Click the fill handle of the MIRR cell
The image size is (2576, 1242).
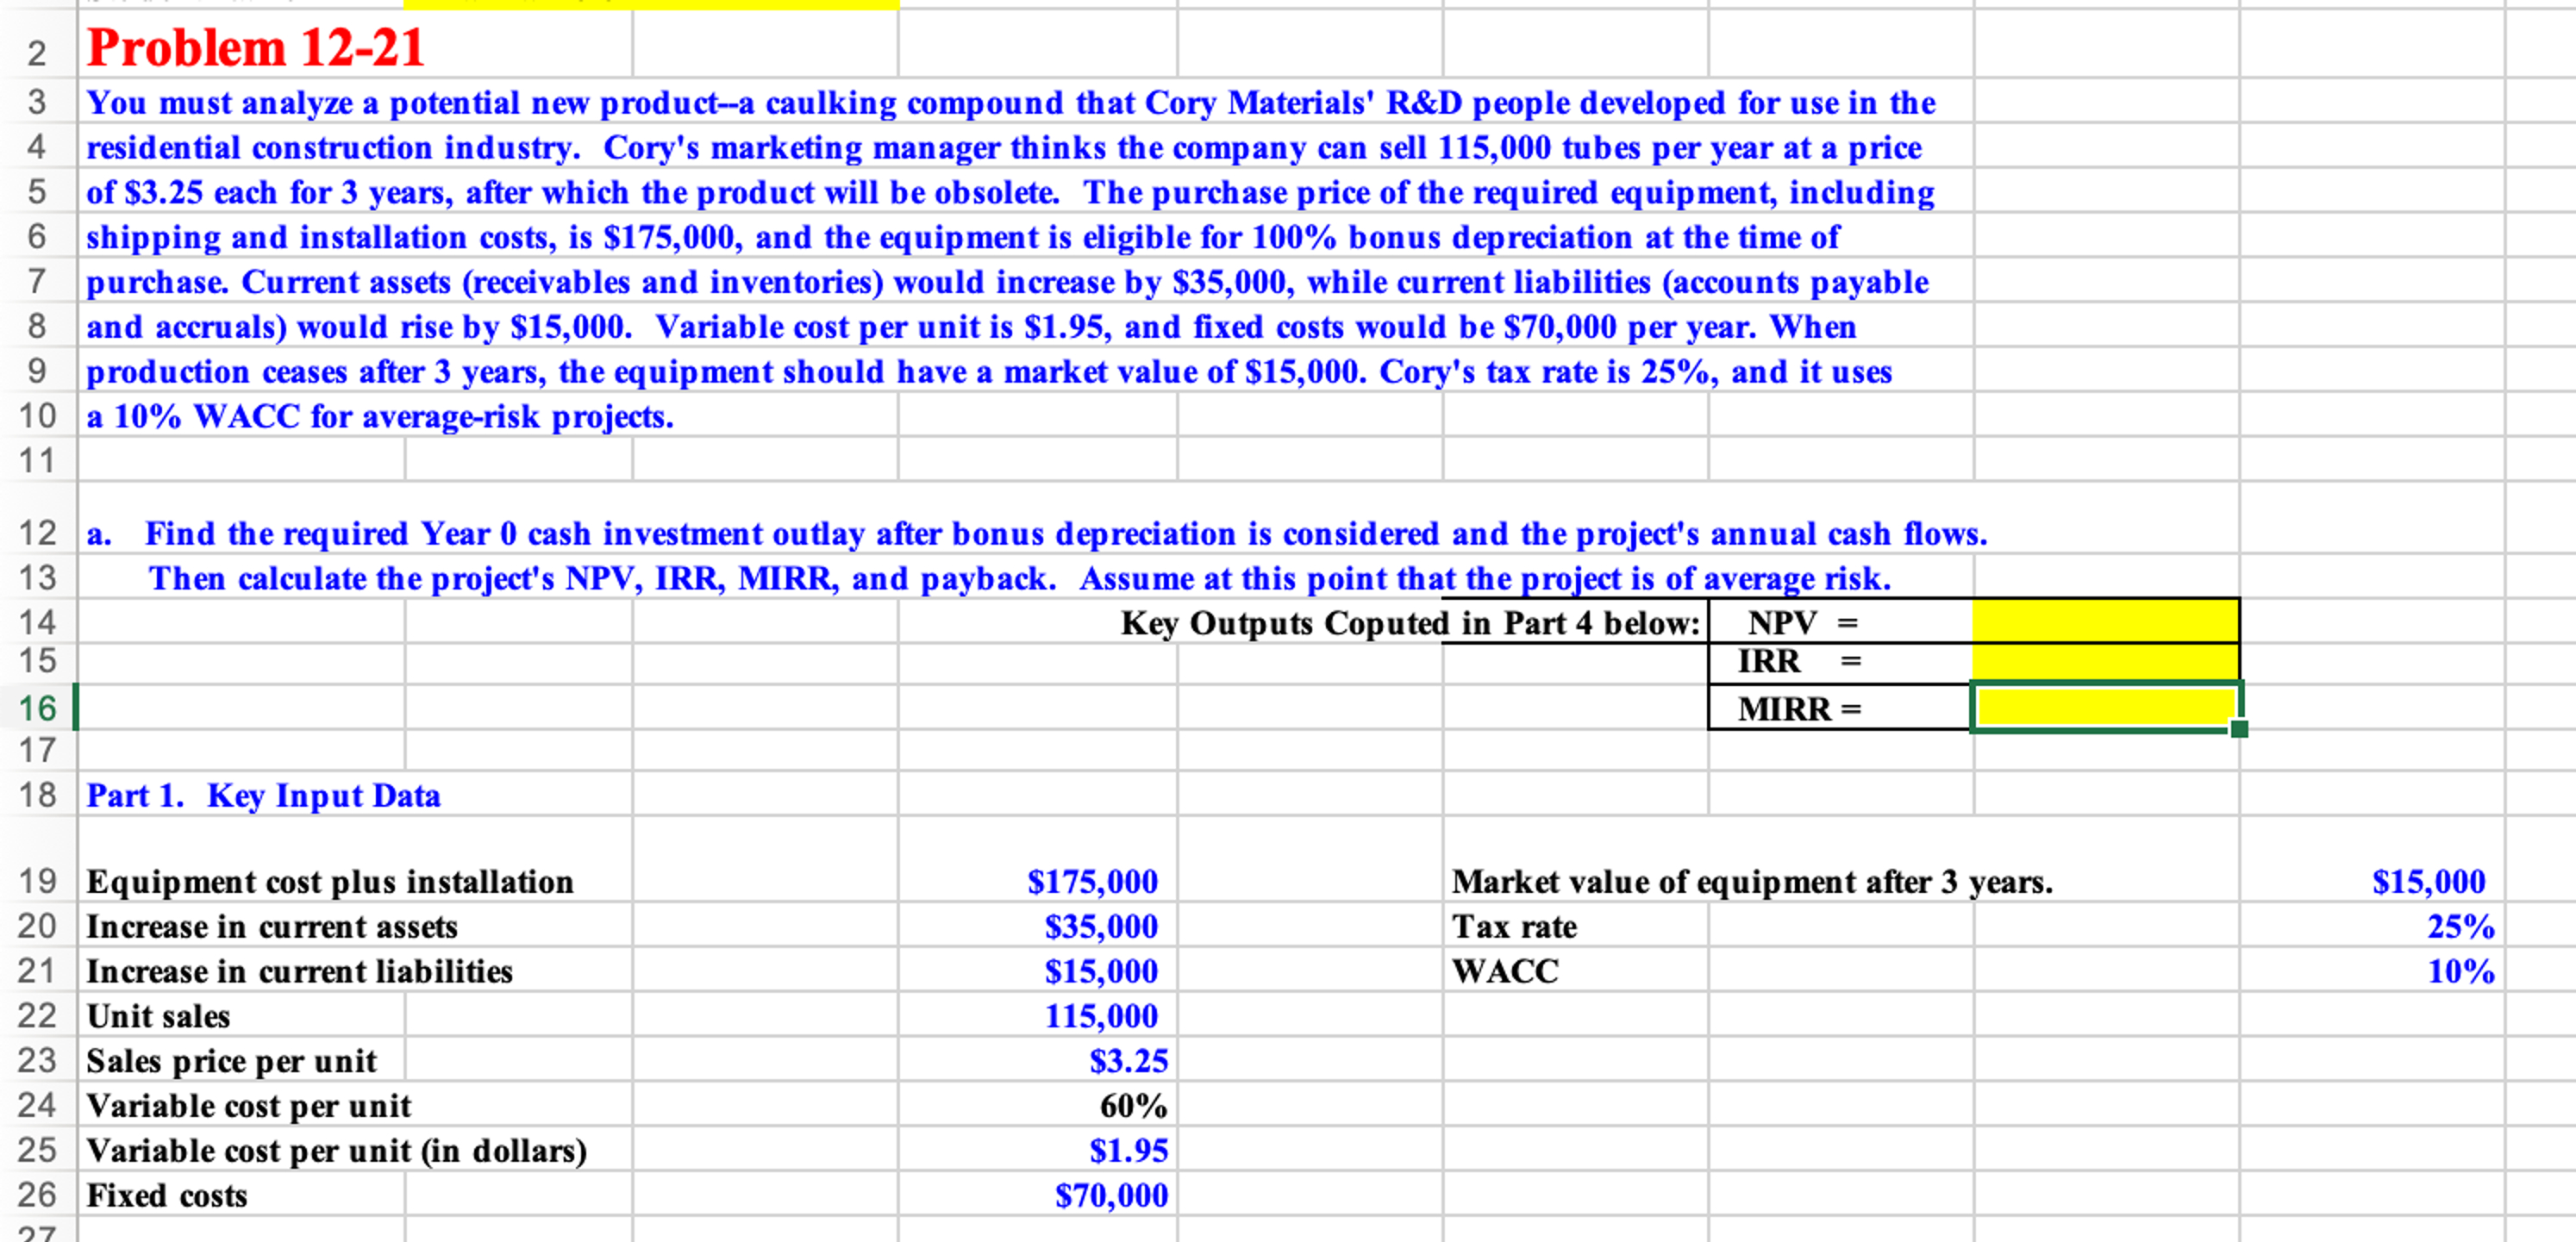point(2239,729)
